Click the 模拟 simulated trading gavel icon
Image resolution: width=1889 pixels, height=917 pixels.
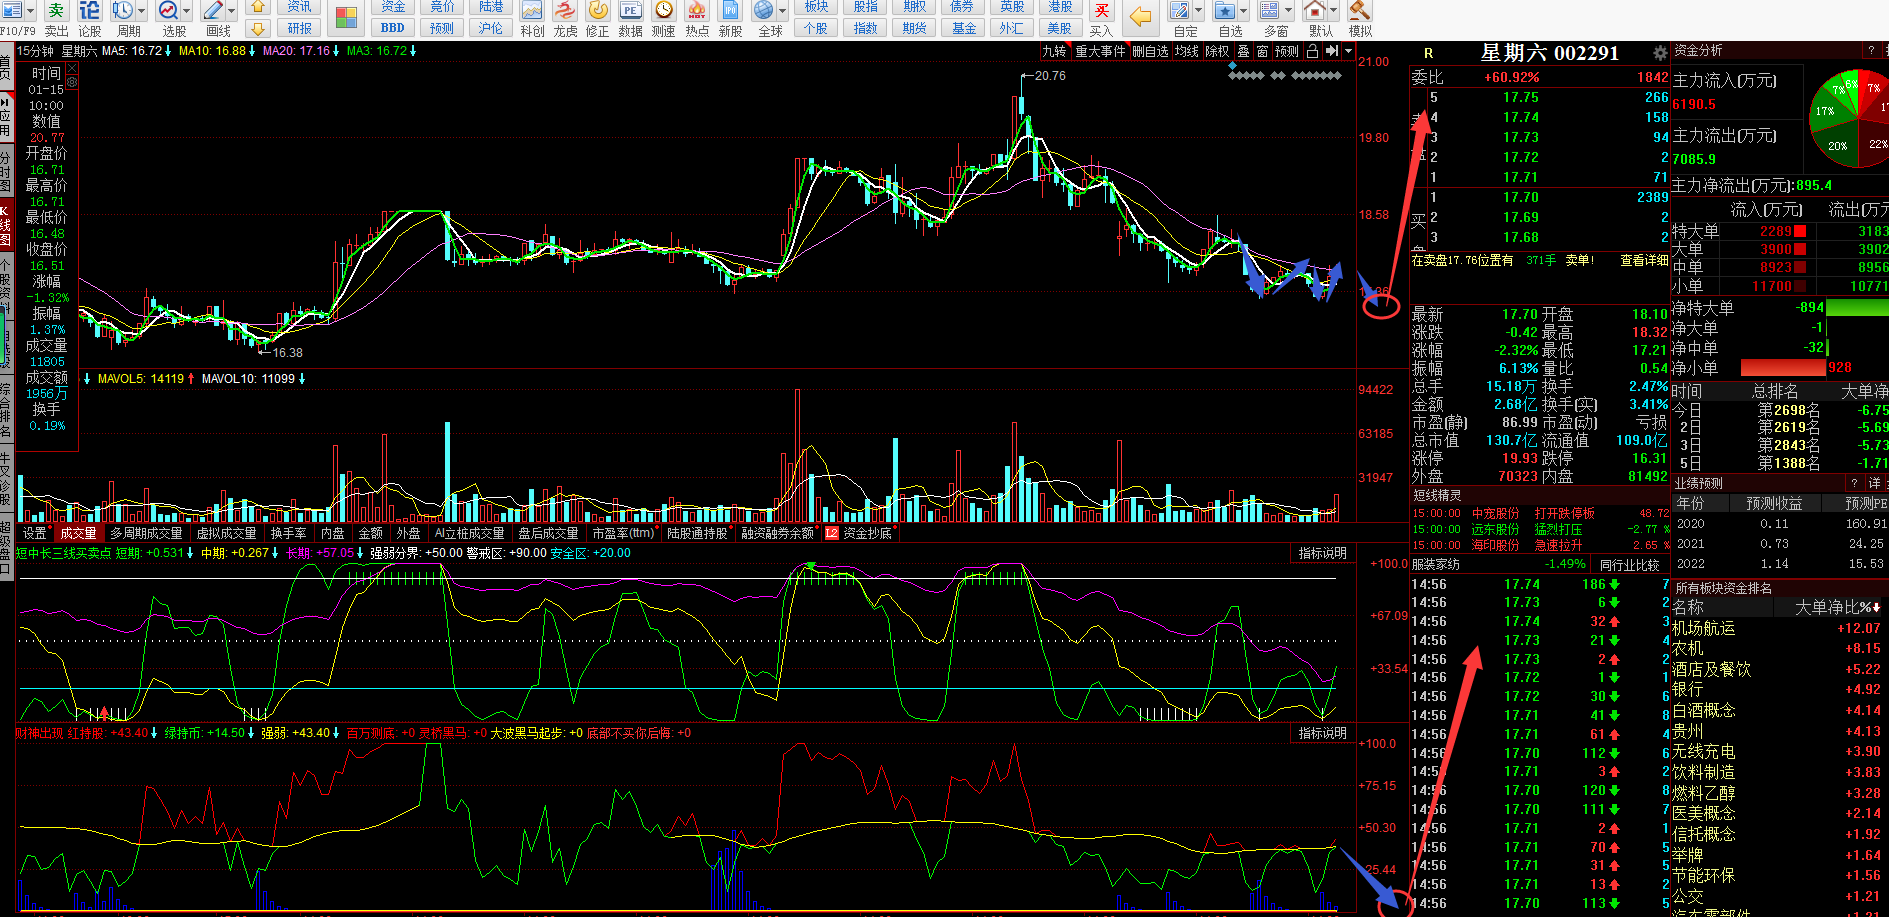coord(1360,12)
